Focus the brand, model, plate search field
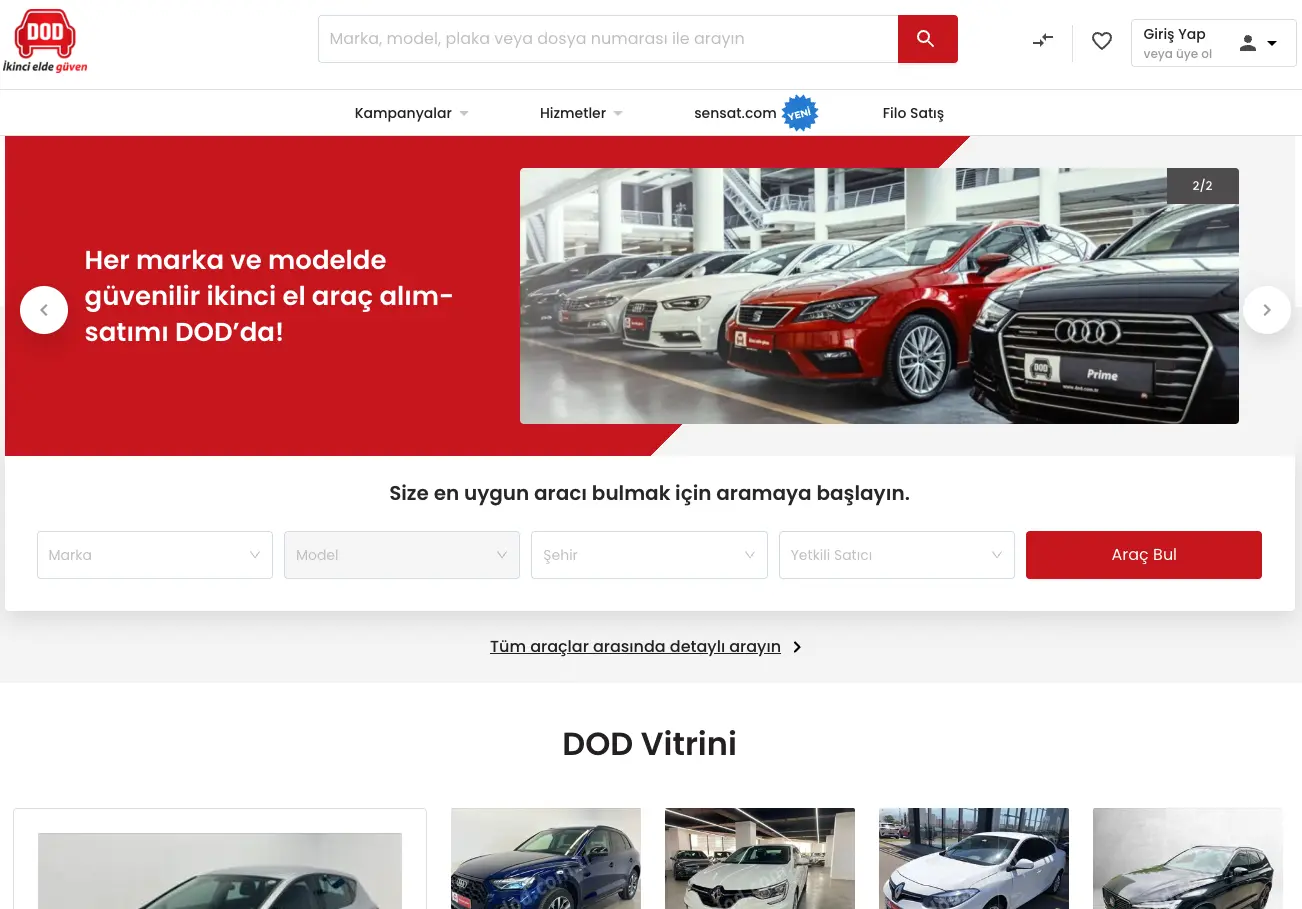 pos(608,39)
